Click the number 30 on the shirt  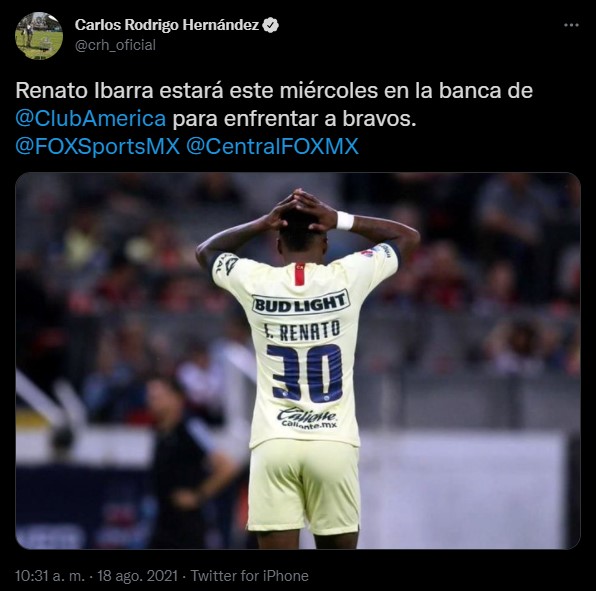point(304,372)
